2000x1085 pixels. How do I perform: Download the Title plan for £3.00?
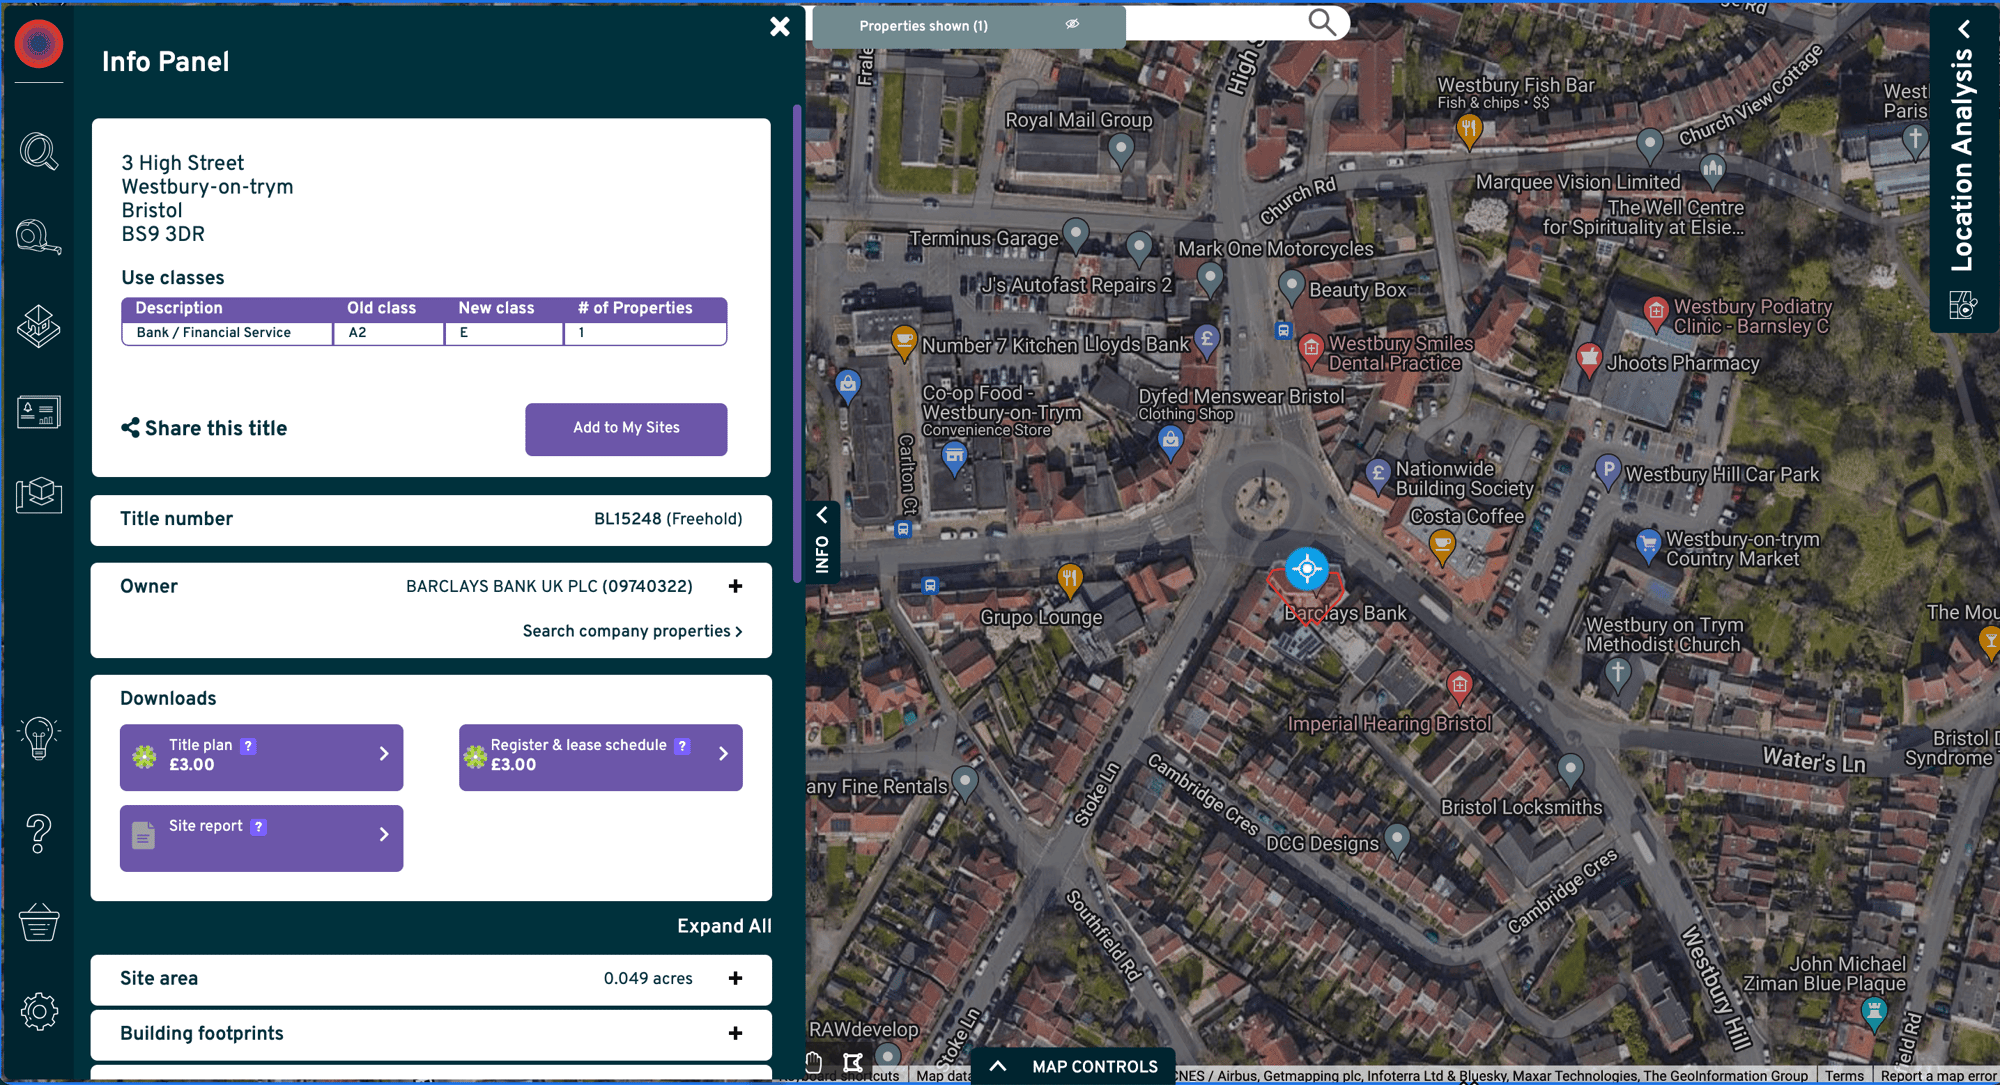[x=261, y=757]
